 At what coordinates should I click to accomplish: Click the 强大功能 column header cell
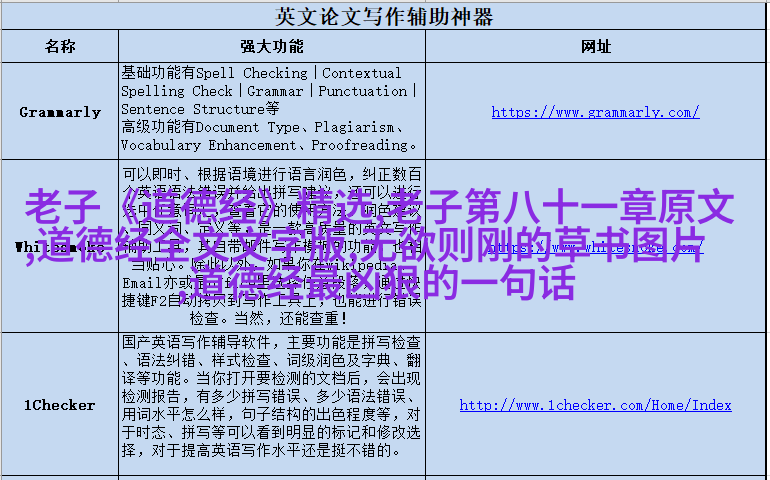pyautogui.click(x=272, y=46)
